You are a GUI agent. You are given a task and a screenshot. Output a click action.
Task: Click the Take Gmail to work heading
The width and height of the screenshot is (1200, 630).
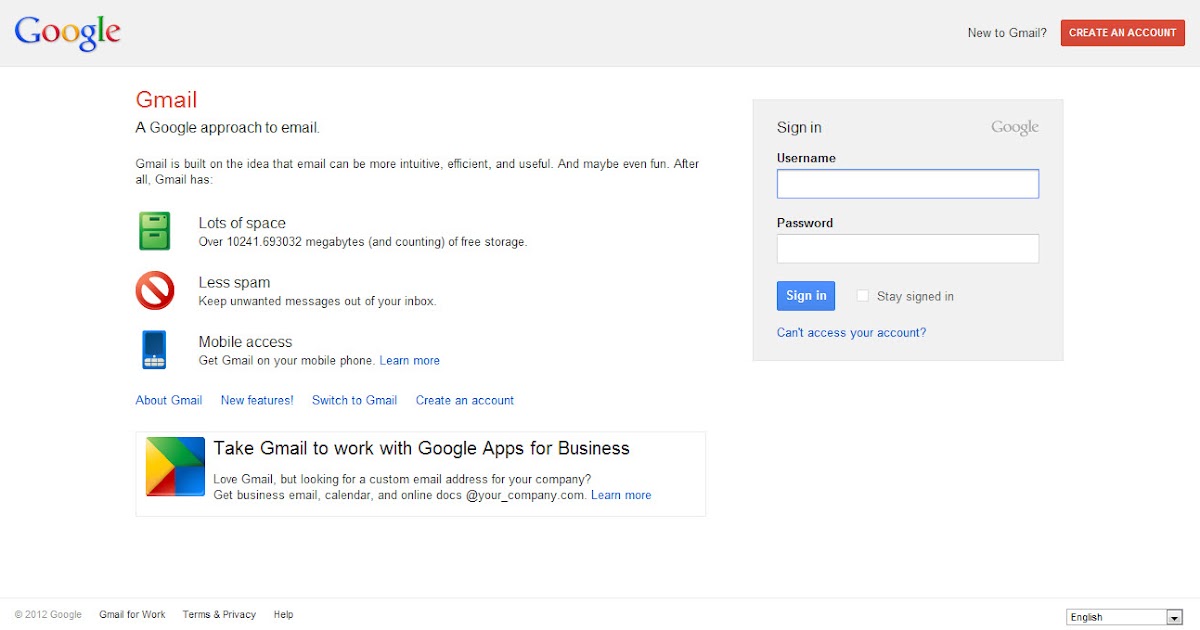422,448
